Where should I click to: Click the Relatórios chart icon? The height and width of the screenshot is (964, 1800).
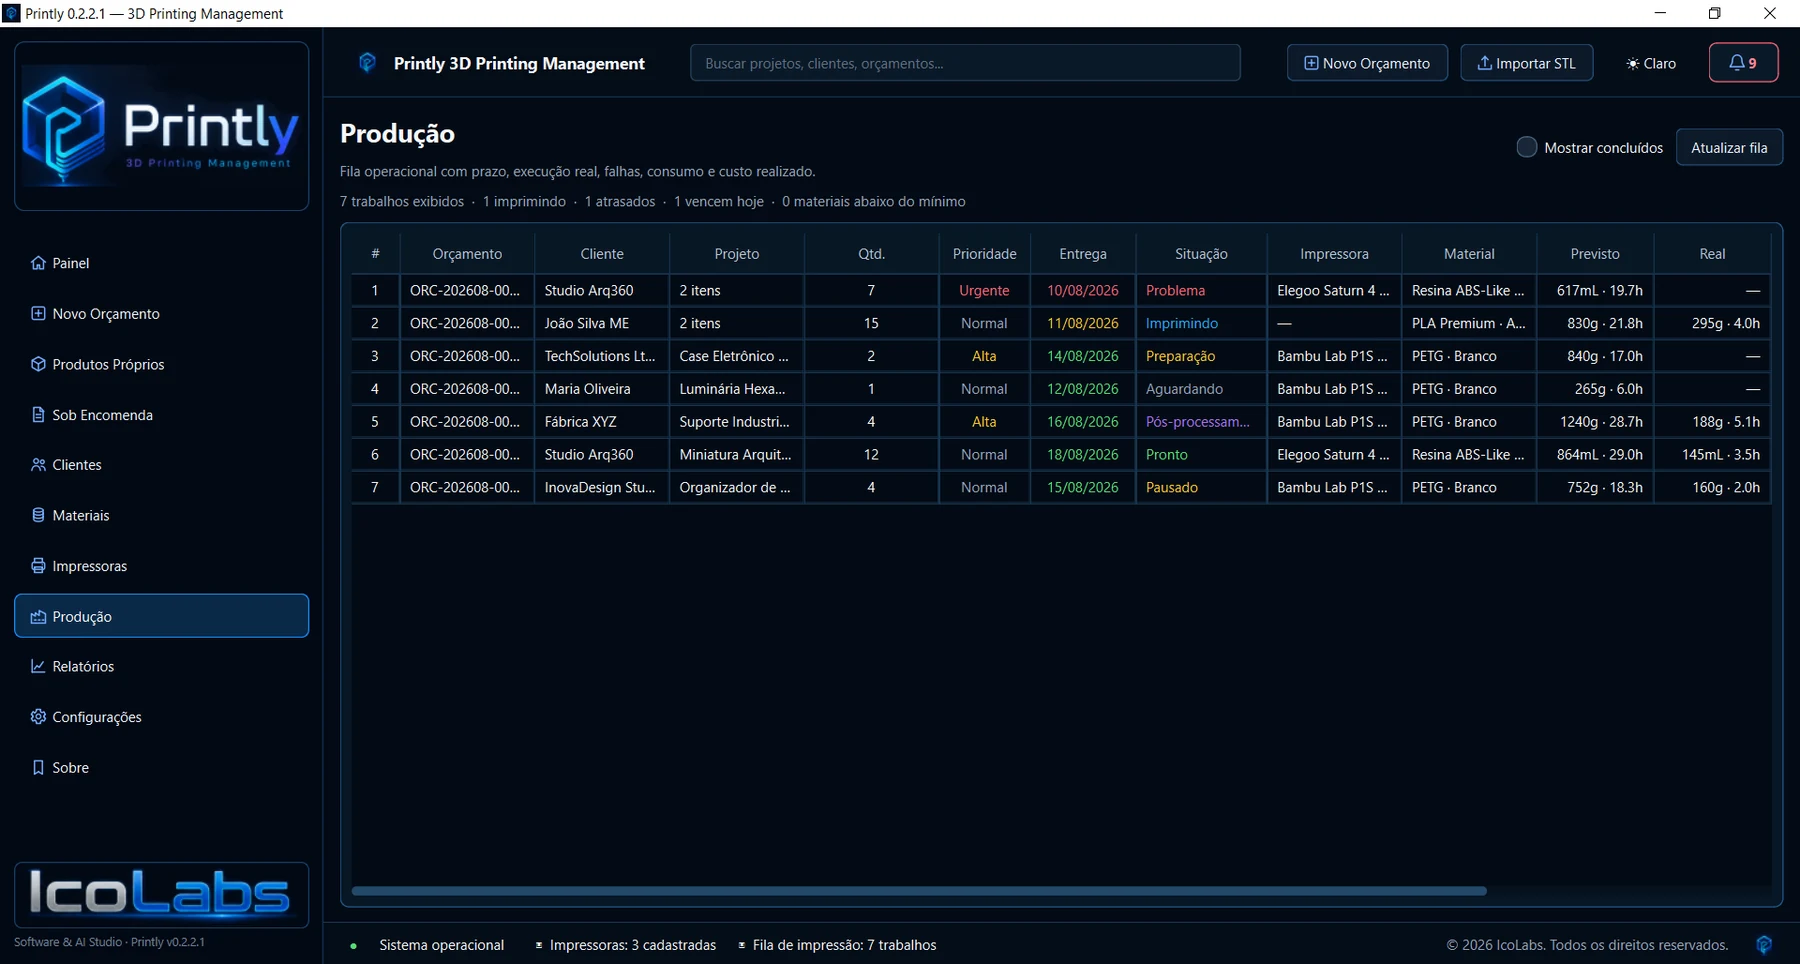(38, 666)
